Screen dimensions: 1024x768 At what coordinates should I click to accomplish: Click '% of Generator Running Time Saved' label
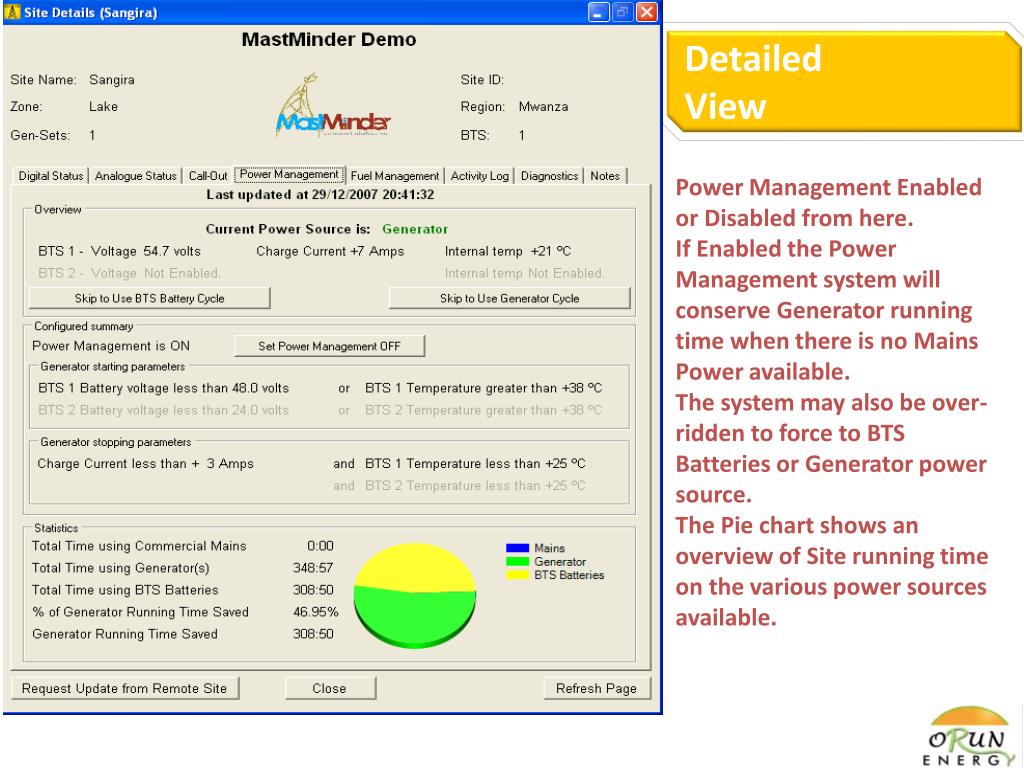(140, 612)
